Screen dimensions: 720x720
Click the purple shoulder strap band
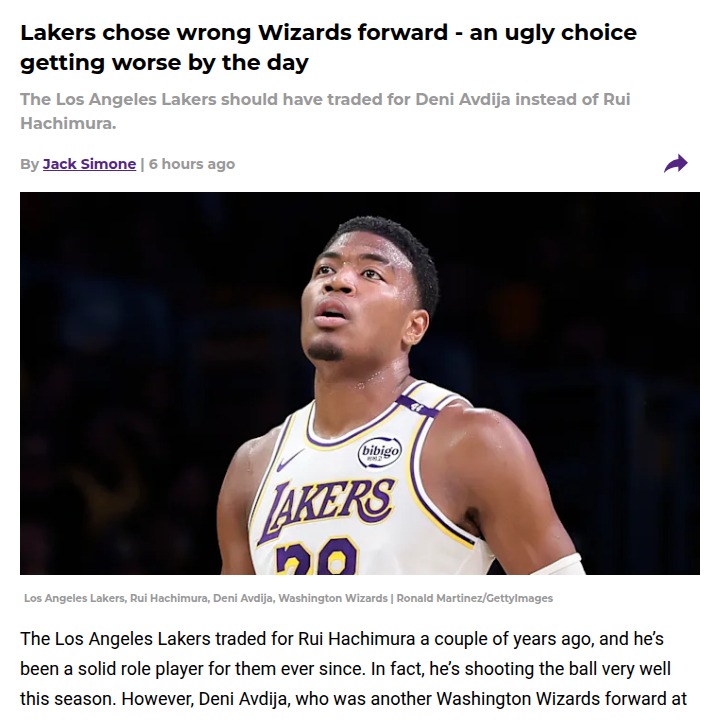(418, 406)
